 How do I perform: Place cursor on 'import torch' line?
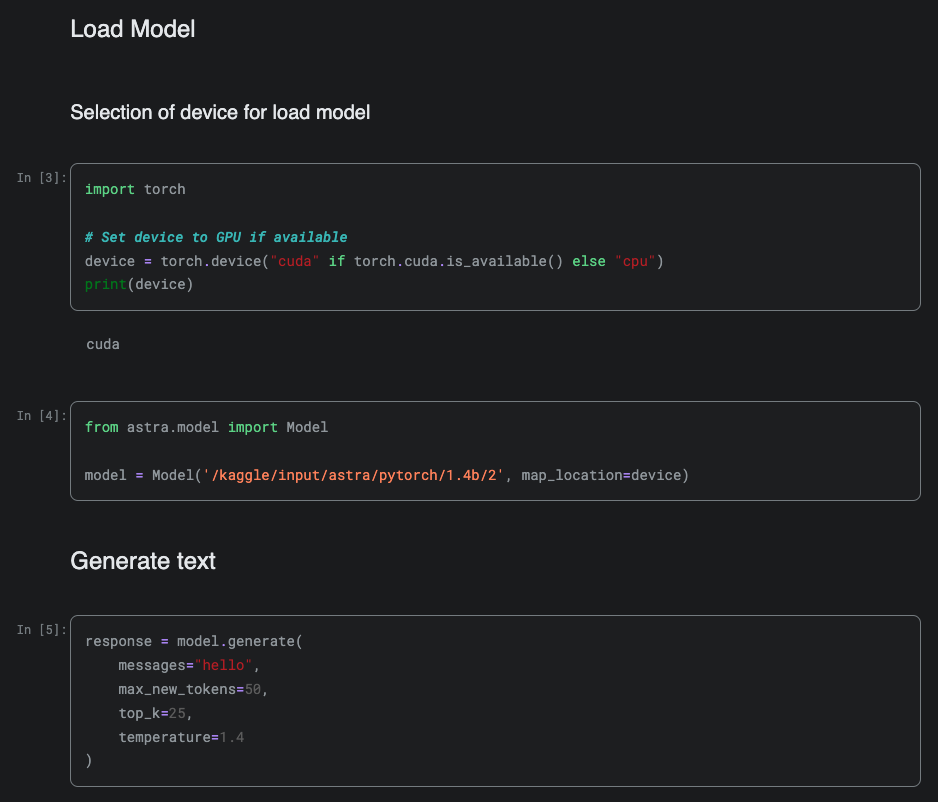tap(135, 189)
